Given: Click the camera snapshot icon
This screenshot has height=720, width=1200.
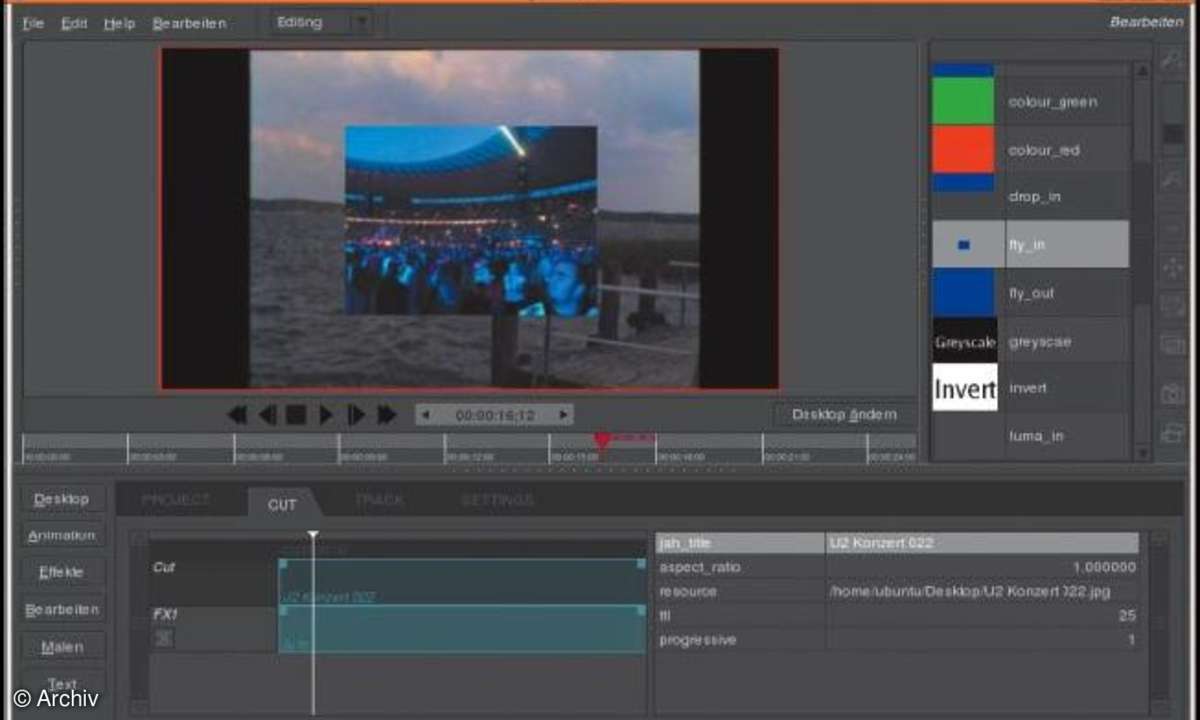Looking at the screenshot, I should [1171, 393].
